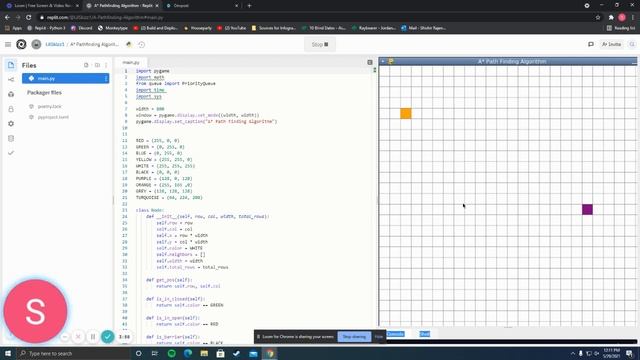Open the Files panel three-dot menu
This screenshot has height=360, width=640.
click(106, 65)
